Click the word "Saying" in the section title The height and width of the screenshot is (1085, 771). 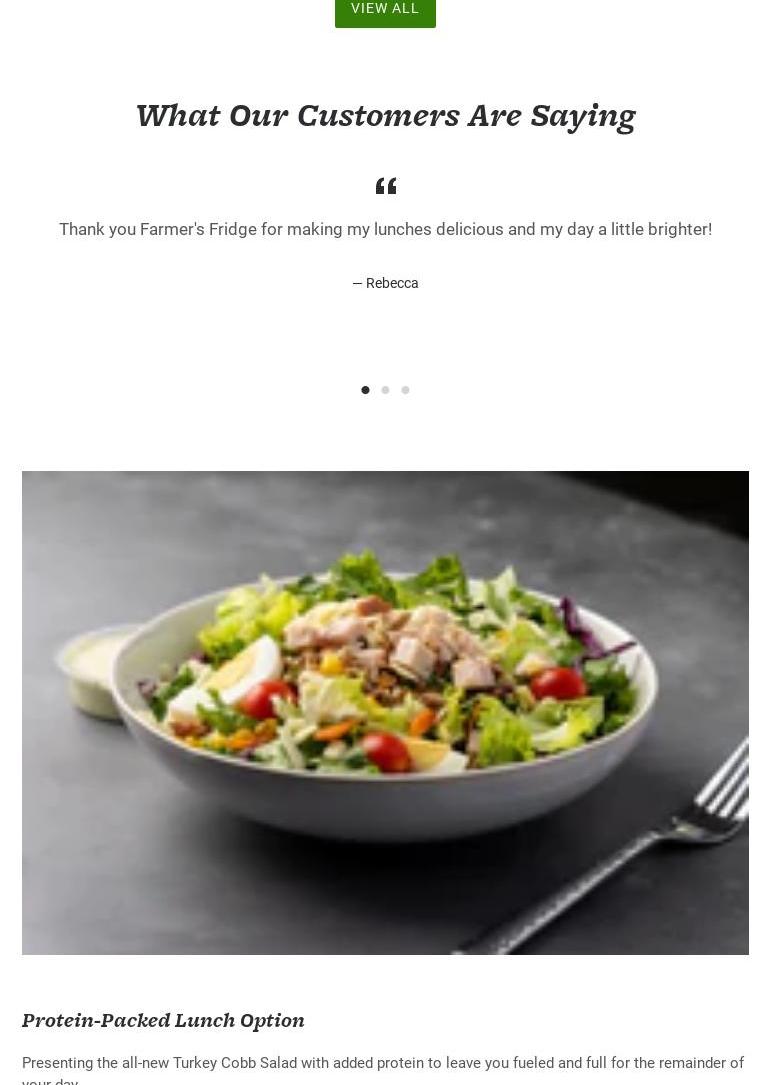(x=583, y=117)
